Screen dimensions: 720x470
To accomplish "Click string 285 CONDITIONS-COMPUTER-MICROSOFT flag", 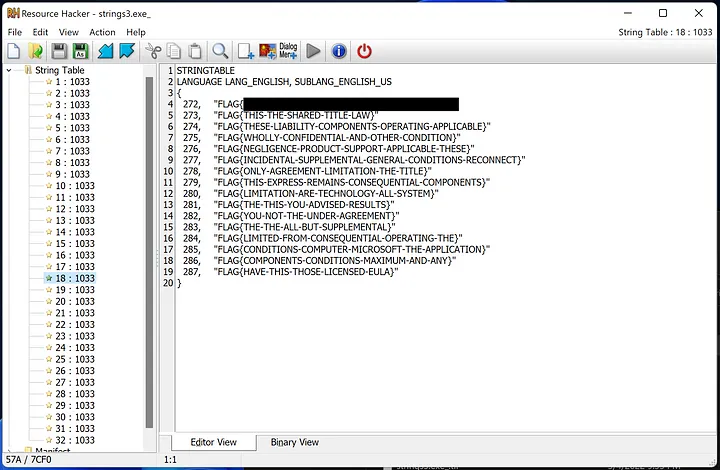I will (x=352, y=249).
